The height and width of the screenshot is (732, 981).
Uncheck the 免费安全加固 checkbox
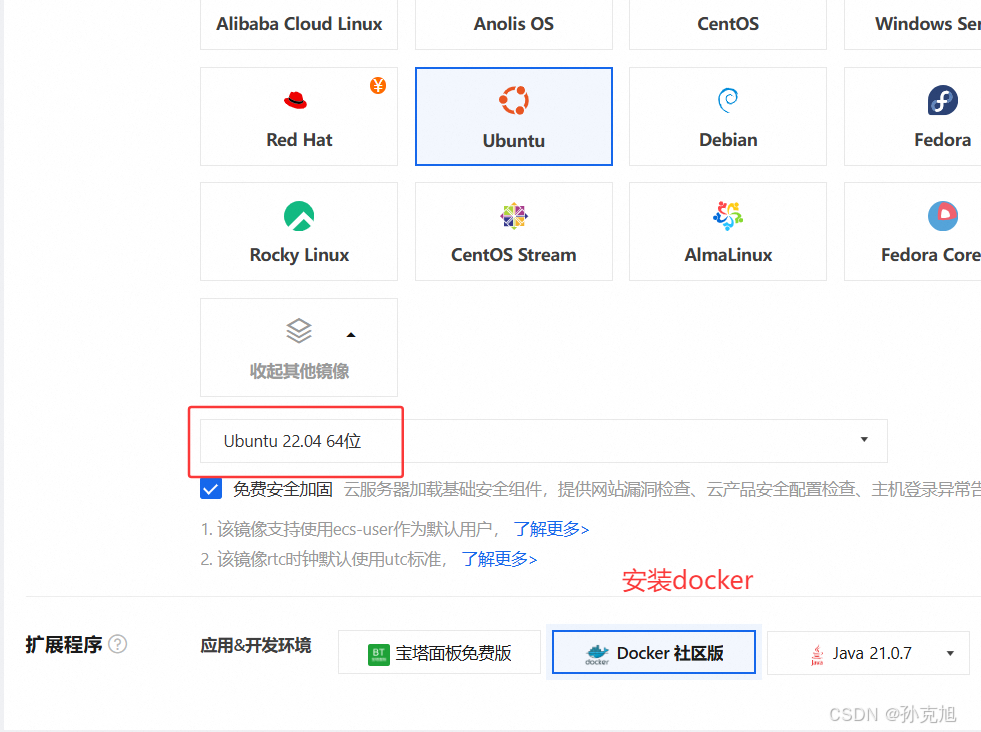[211, 489]
